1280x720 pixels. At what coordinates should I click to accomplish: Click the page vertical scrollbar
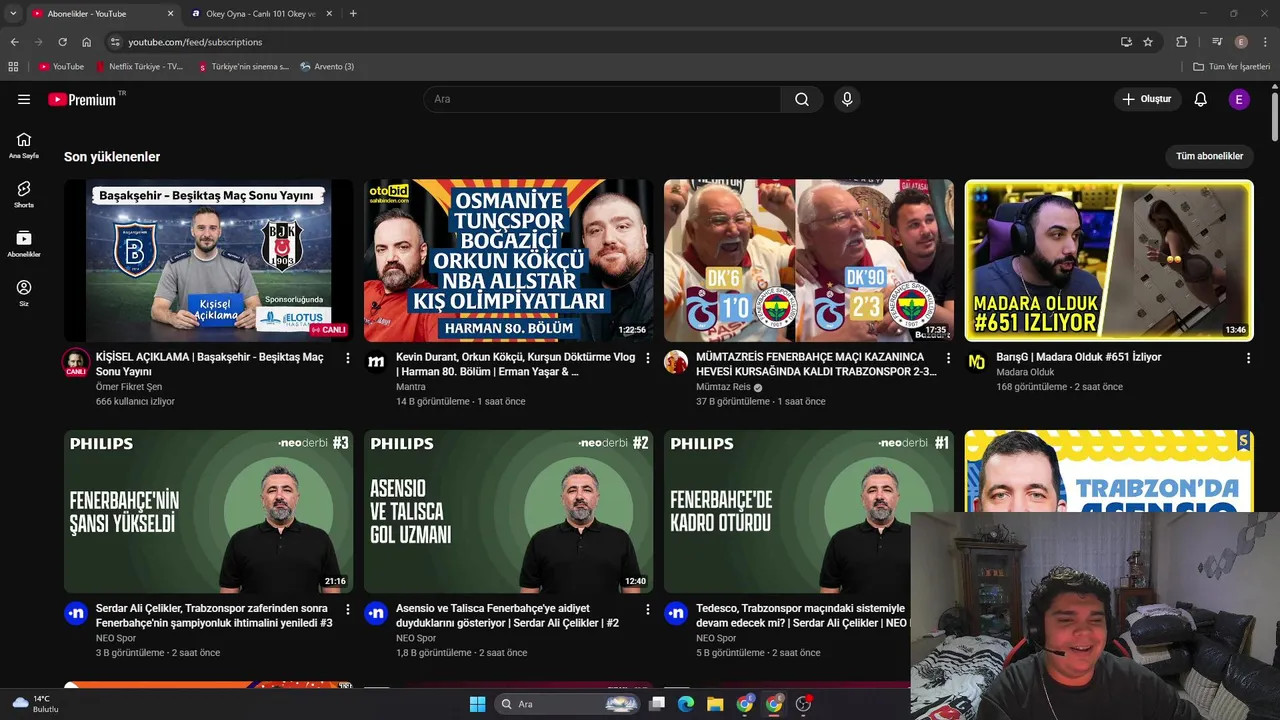pyautogui.click(x=1275, y=115)
